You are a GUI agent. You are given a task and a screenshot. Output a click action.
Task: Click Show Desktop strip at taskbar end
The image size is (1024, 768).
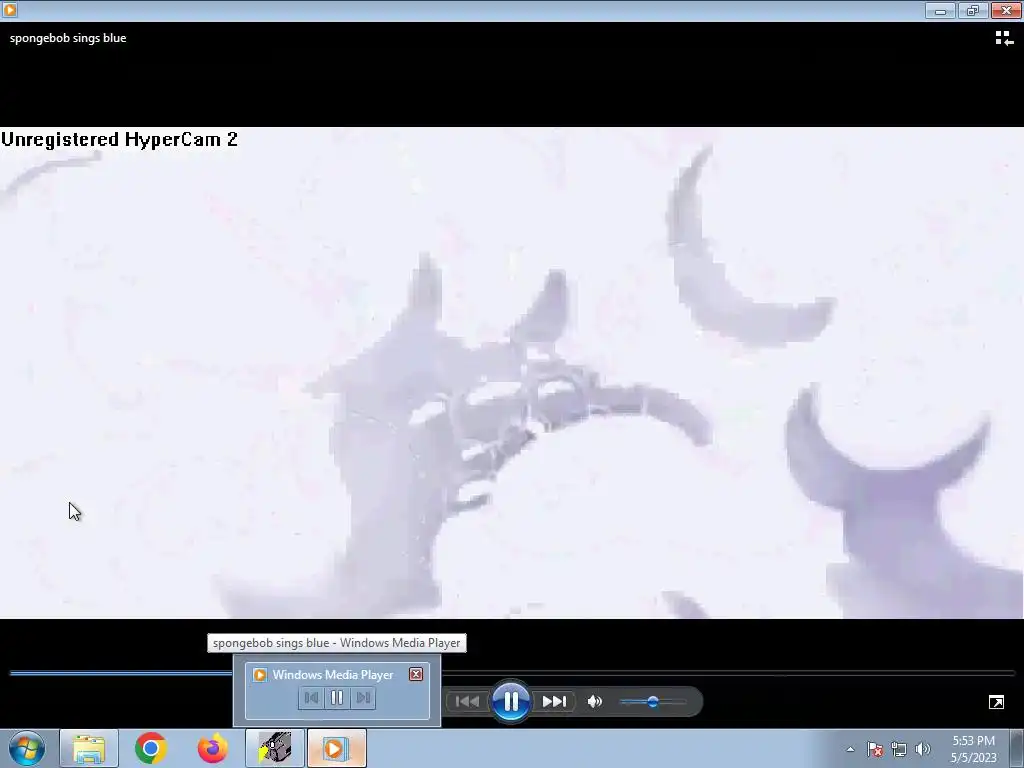[1016, 748]
